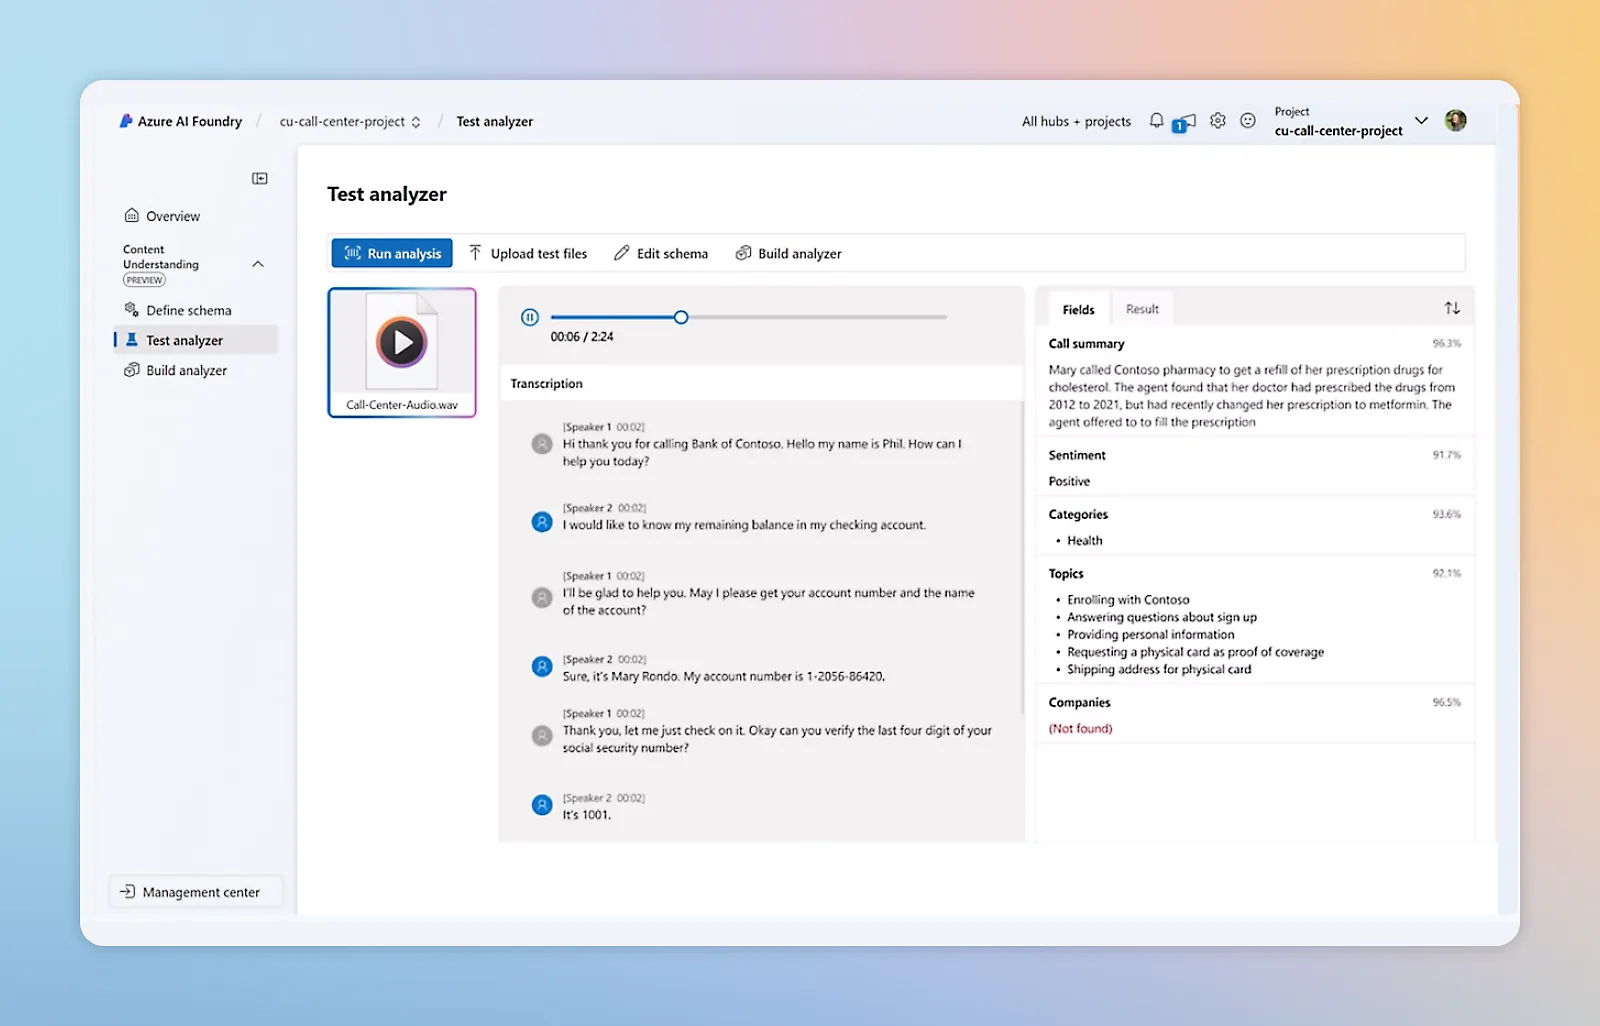Click Upload test files
The height and width of the screenshot is (1026, 1600).
coord(528,253)
